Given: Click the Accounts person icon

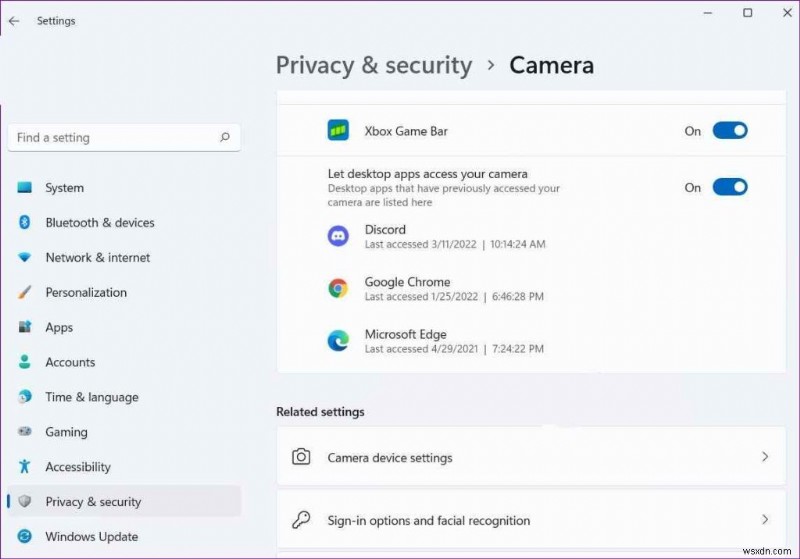Looking at the screenshot, I should click(24, 362).
